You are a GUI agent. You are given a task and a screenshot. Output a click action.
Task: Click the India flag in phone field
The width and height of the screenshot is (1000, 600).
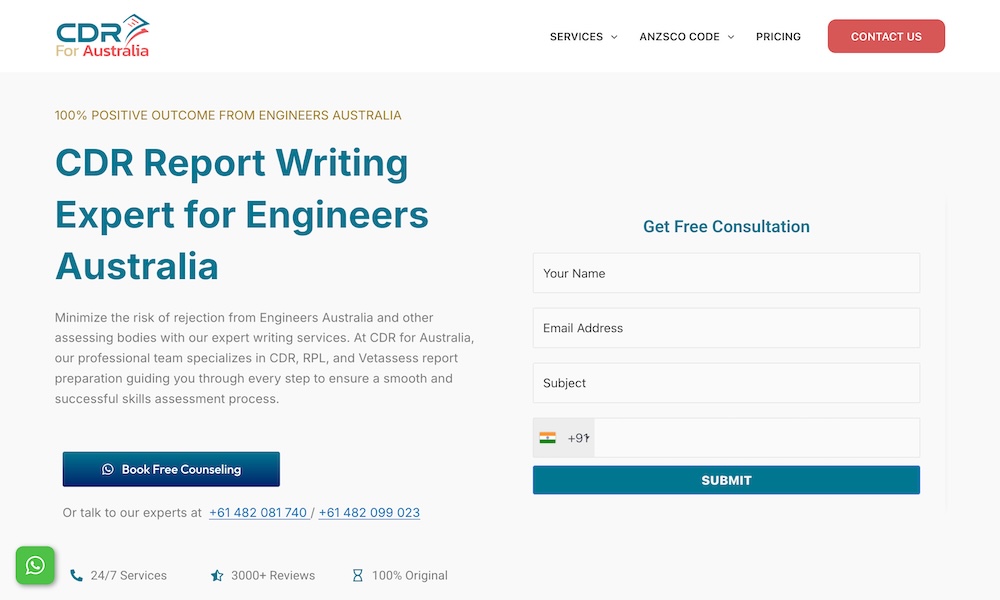click(548, 438)
